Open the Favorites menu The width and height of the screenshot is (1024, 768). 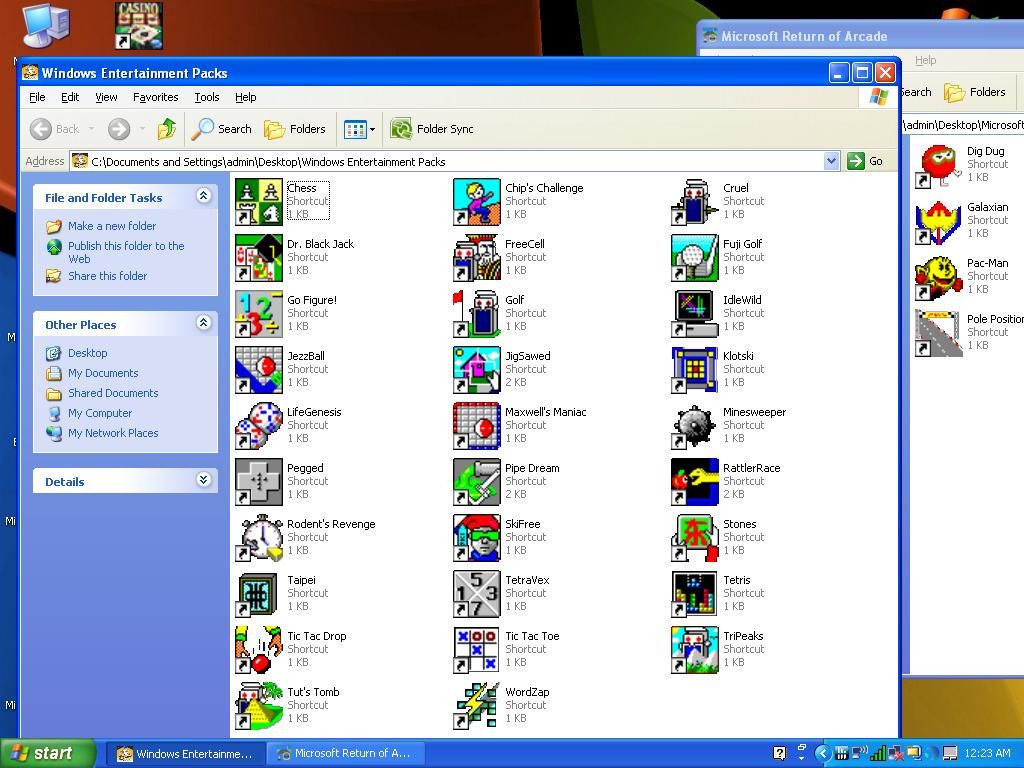pos(155,97)
